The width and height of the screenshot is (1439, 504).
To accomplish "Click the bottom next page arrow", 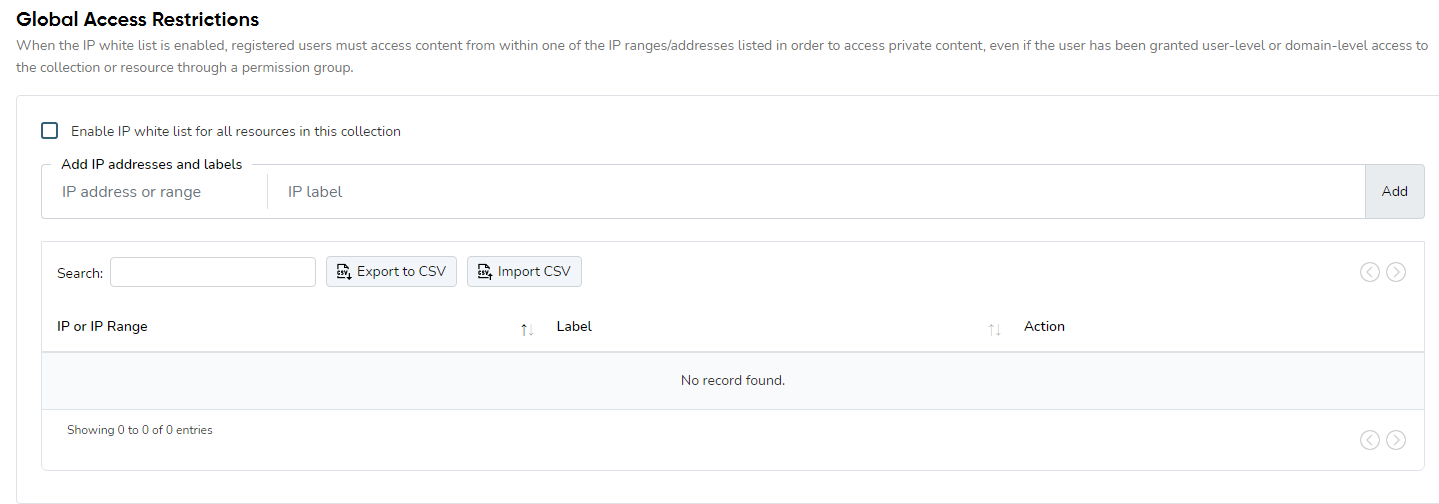I will click(x=1396, y=440).
